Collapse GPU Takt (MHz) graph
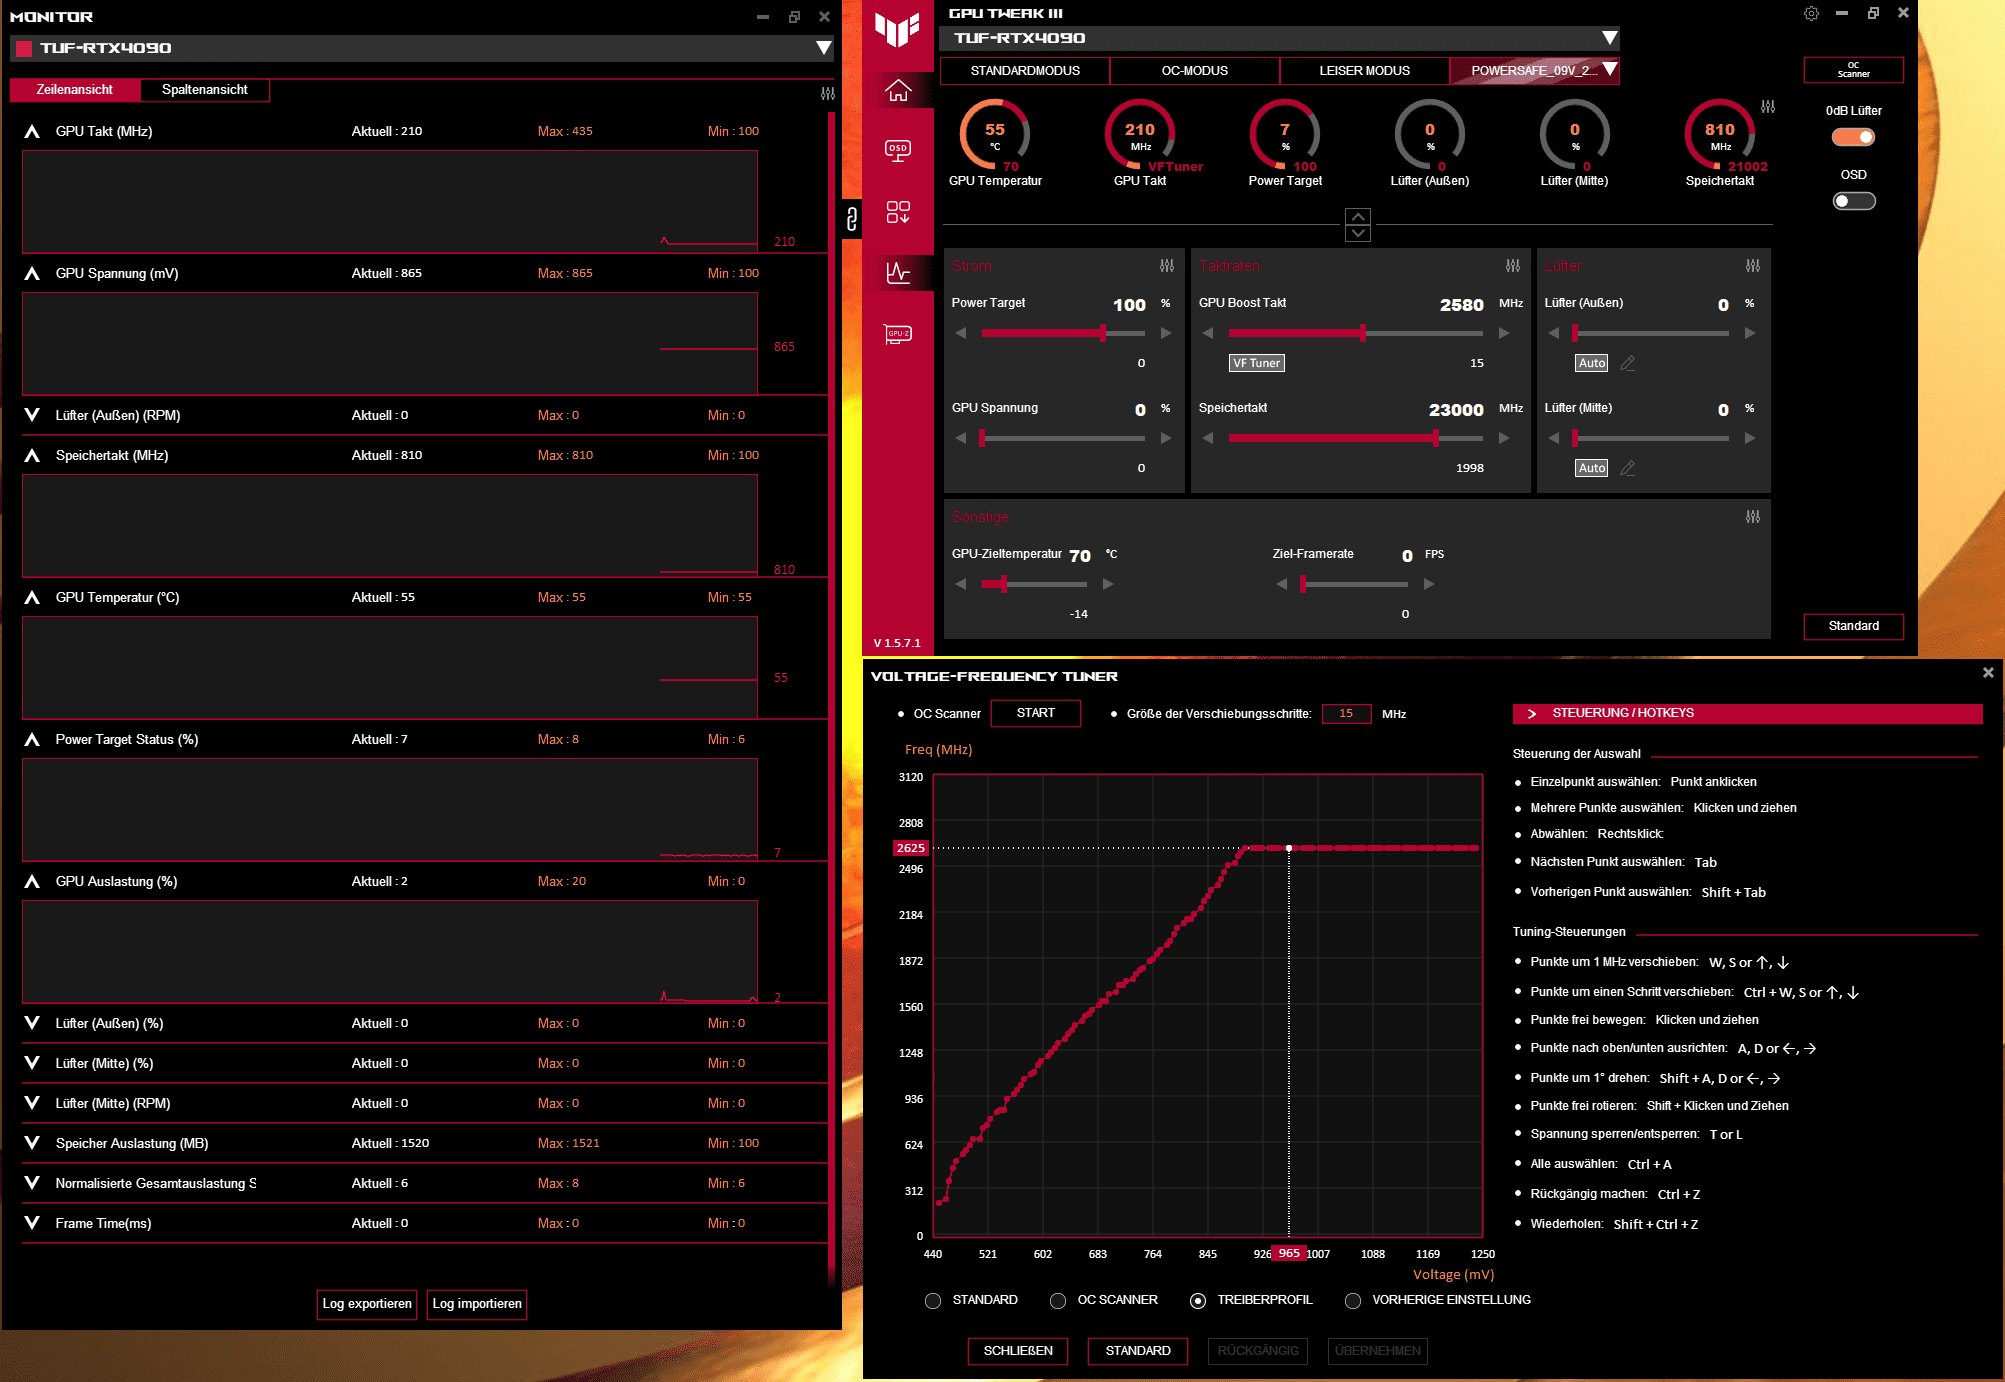The height and width of the screenshot is (1382, 2005). [x=32, y=132]
